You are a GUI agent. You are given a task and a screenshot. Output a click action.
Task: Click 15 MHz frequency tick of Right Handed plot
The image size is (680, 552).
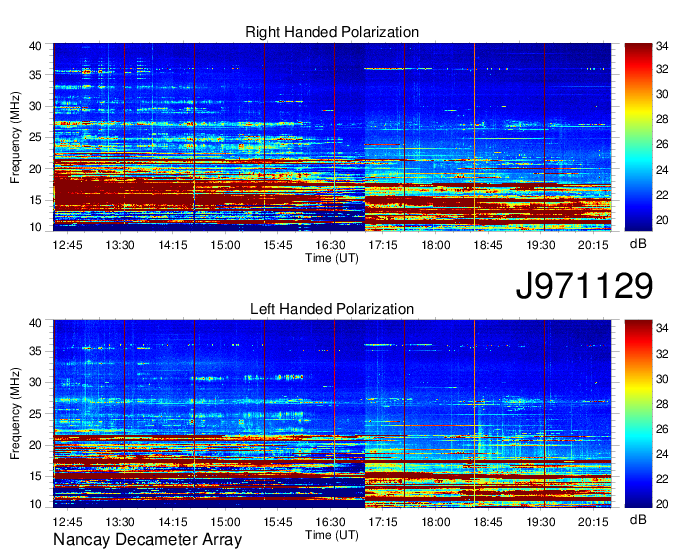pyautogui.click(x=36, y=200)
